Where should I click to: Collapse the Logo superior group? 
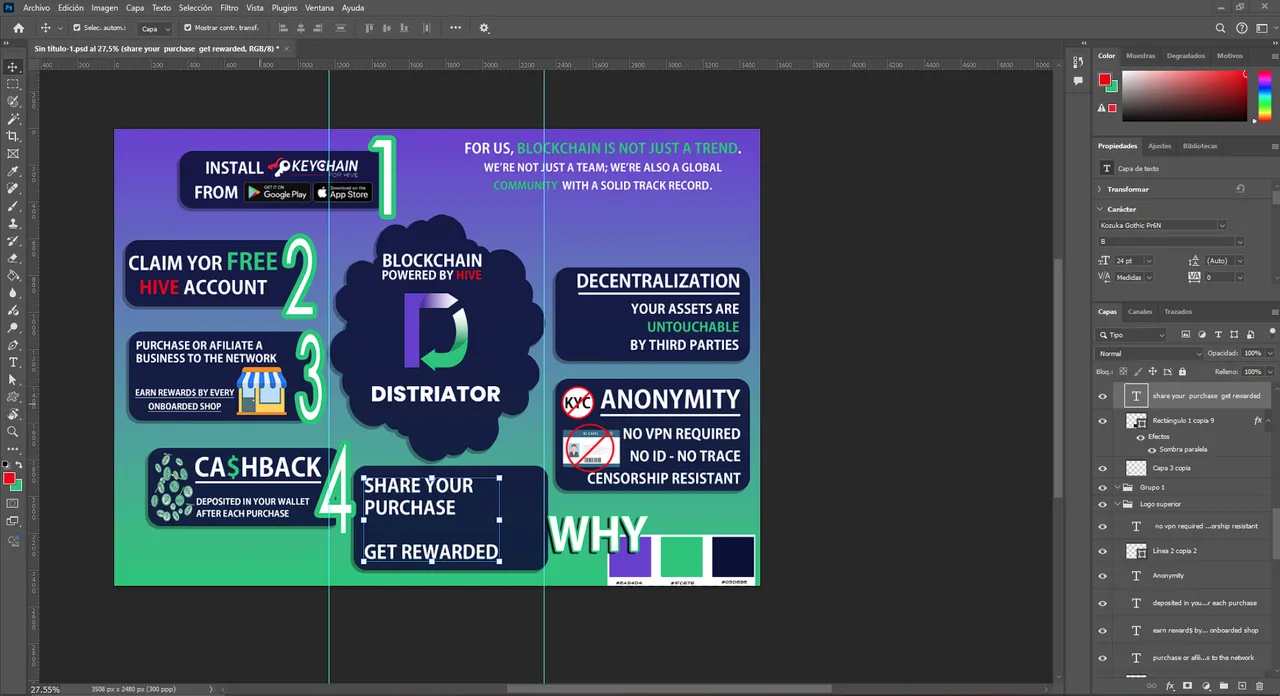(1119, 504)
